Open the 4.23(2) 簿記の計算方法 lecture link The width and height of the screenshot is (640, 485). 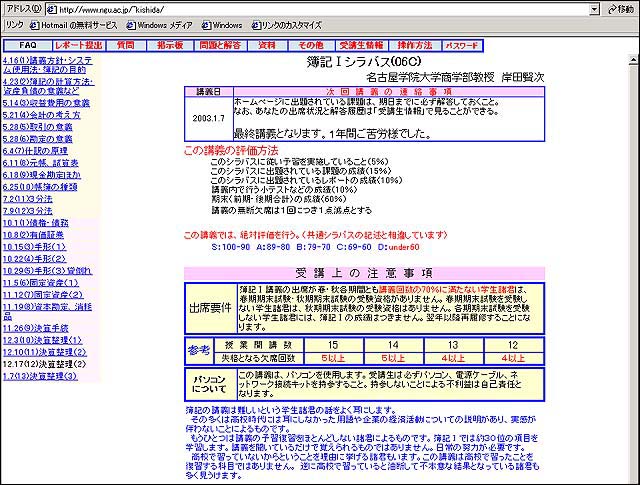tap(48, 86)
